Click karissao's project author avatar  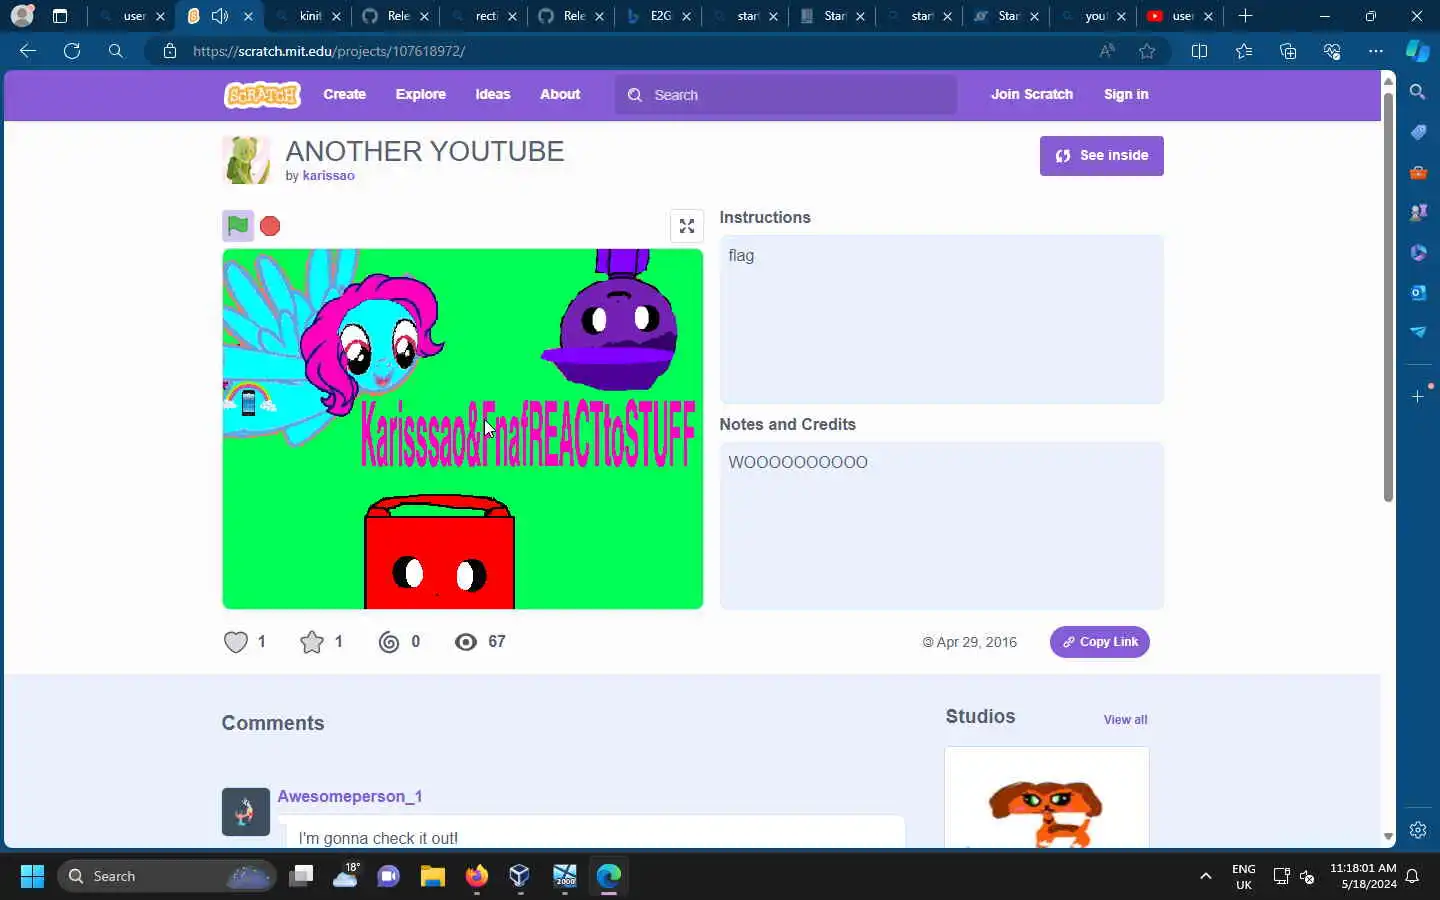(246, 160)
